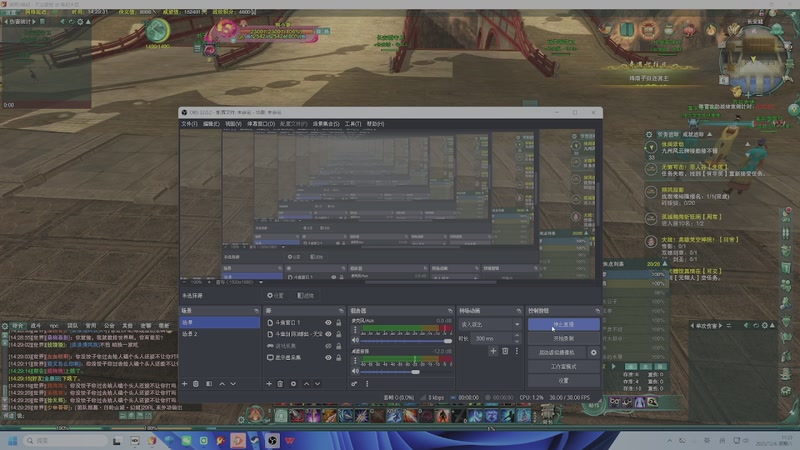Undock the Scenes panel

click(x=256, y=311)
